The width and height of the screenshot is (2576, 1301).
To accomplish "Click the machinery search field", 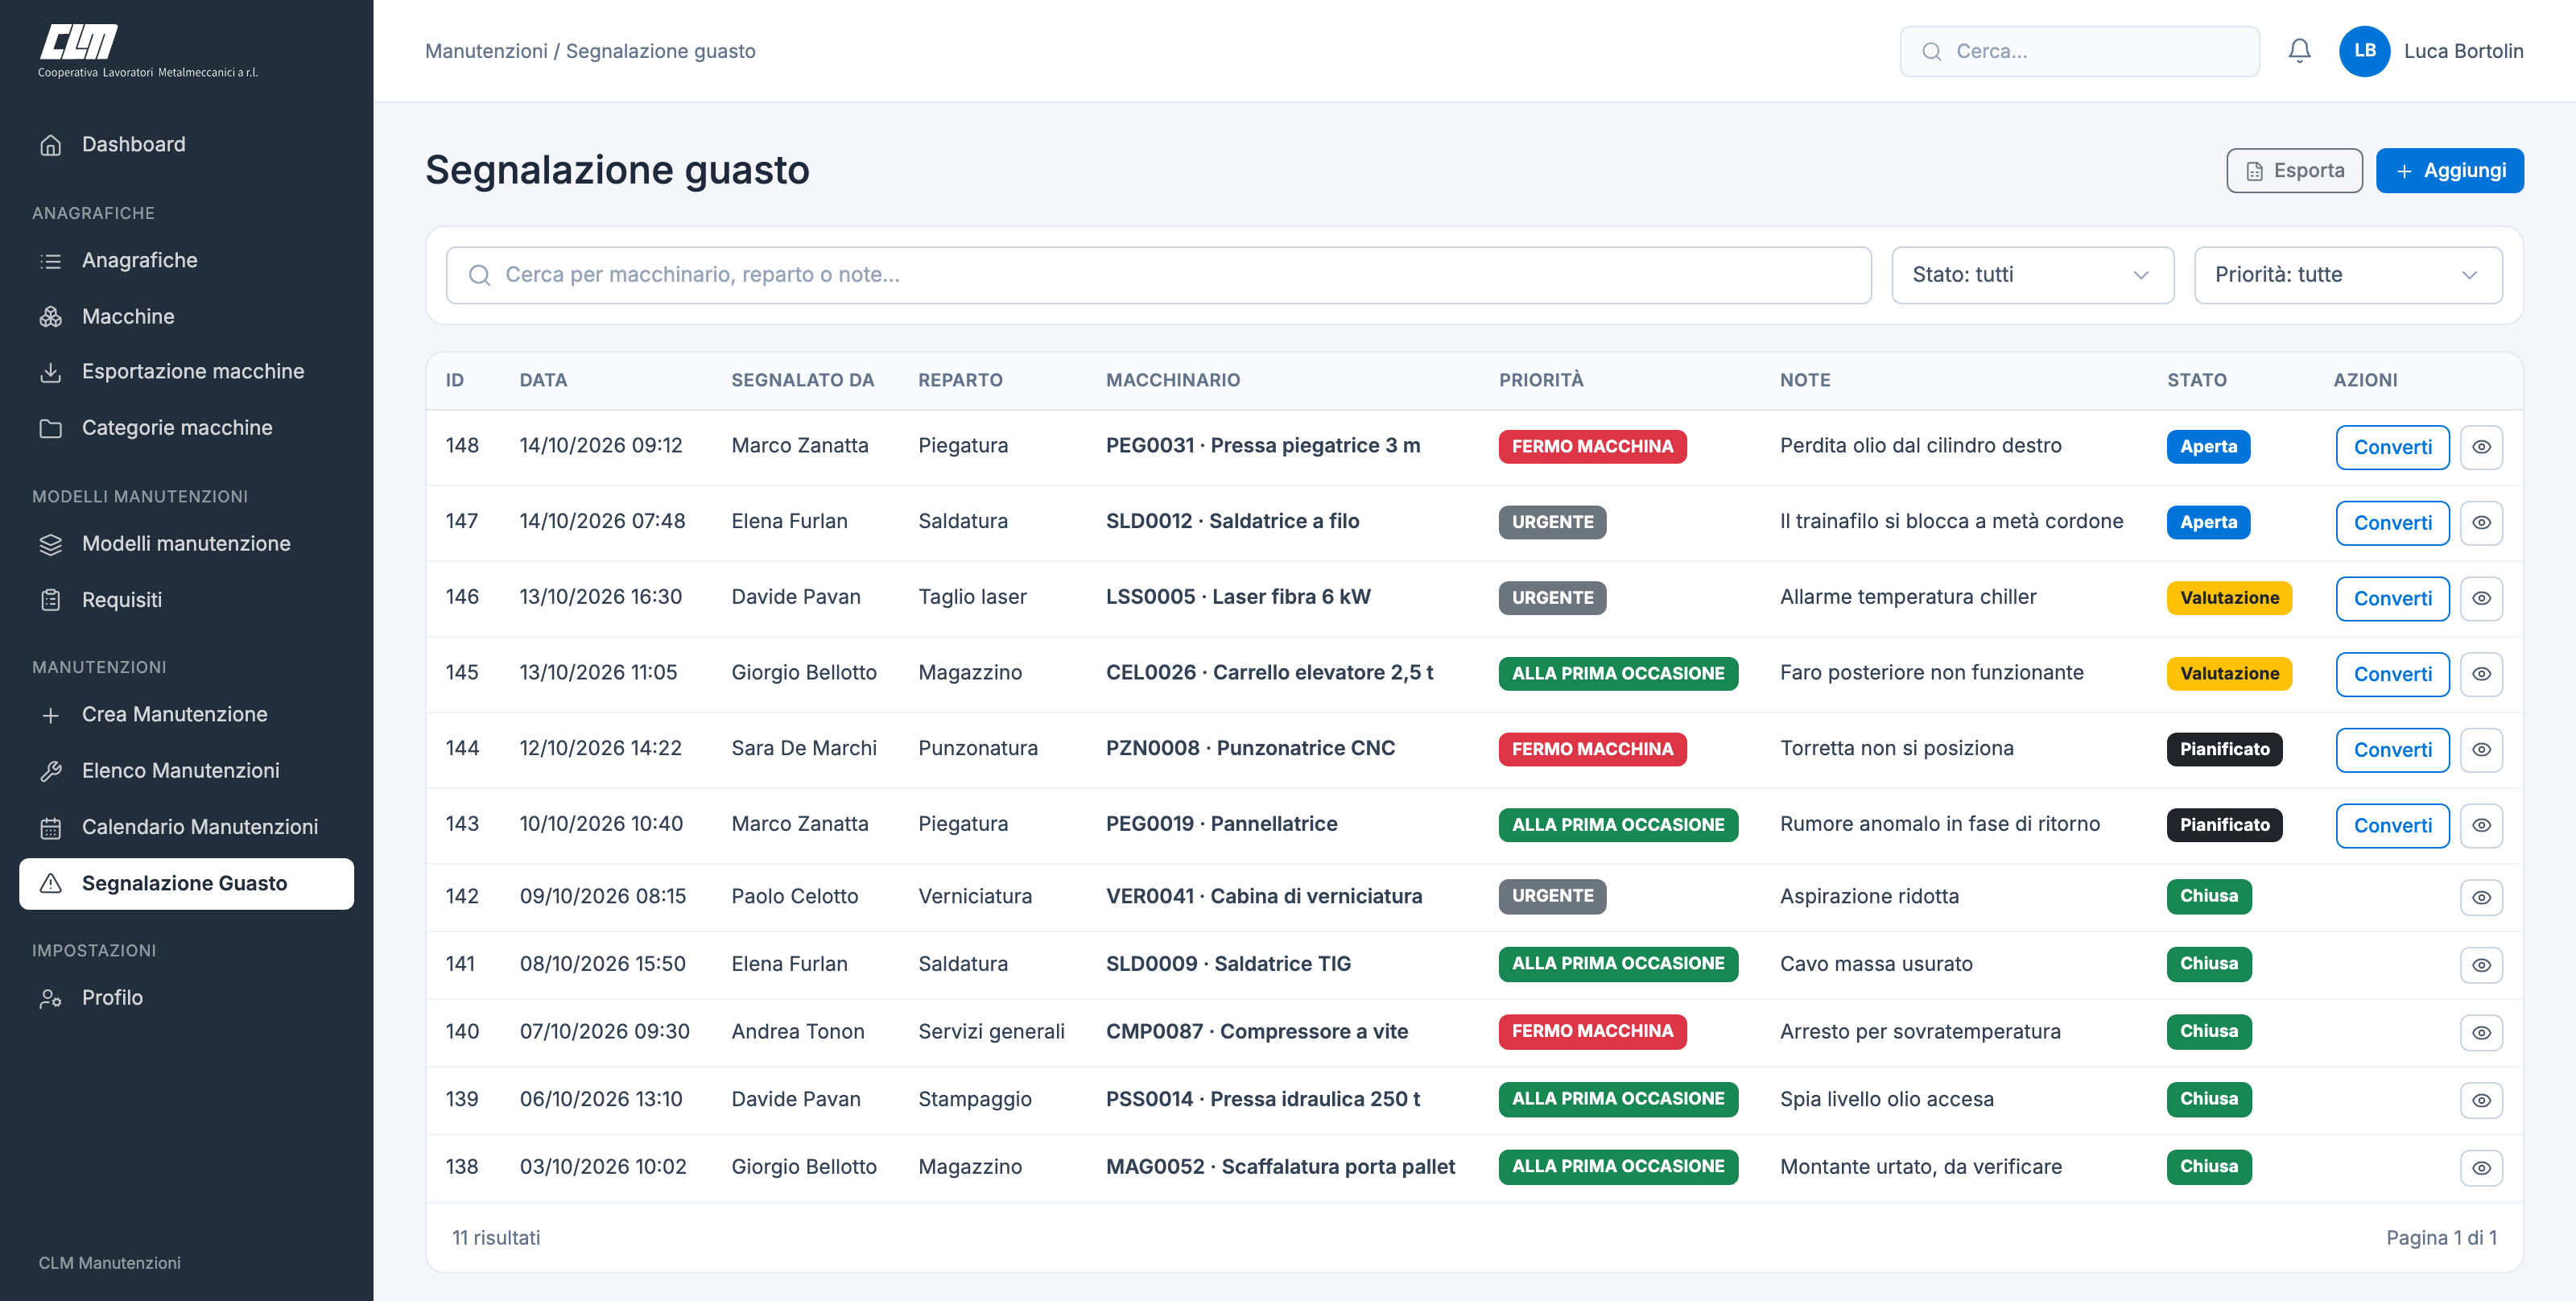I will click(x=1158, y=275).
